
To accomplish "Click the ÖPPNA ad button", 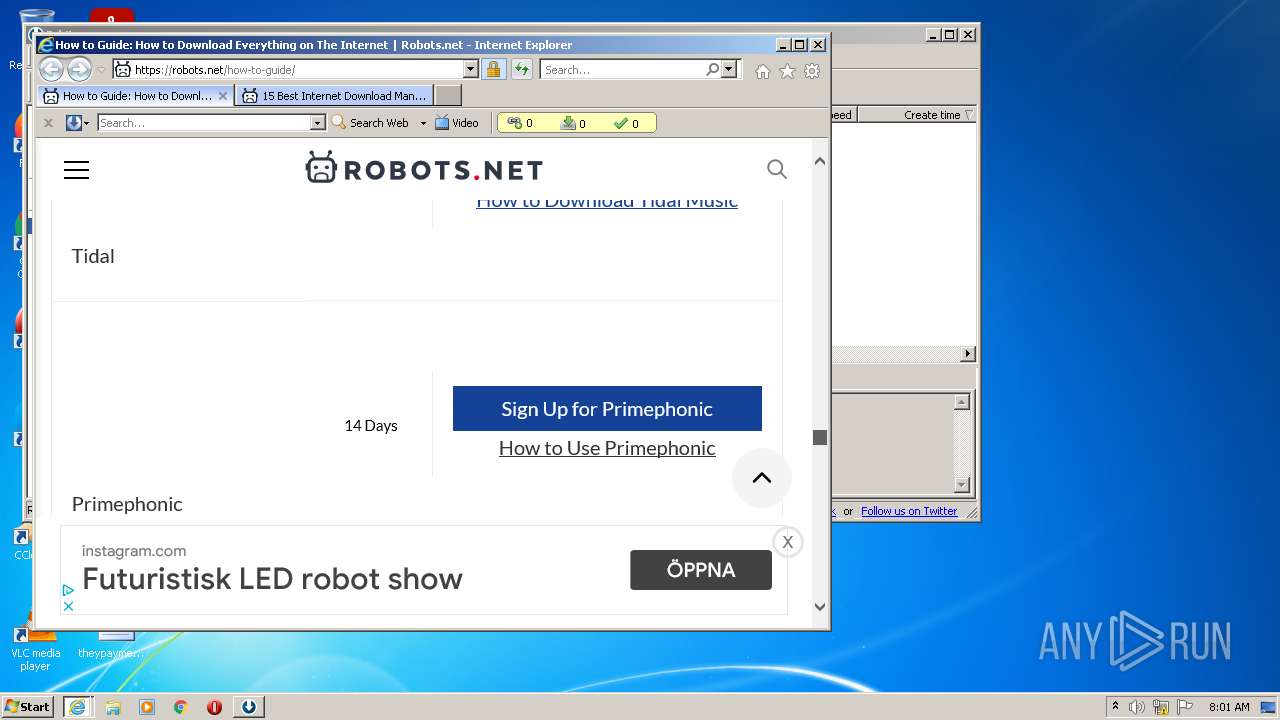I will (701, 570).
